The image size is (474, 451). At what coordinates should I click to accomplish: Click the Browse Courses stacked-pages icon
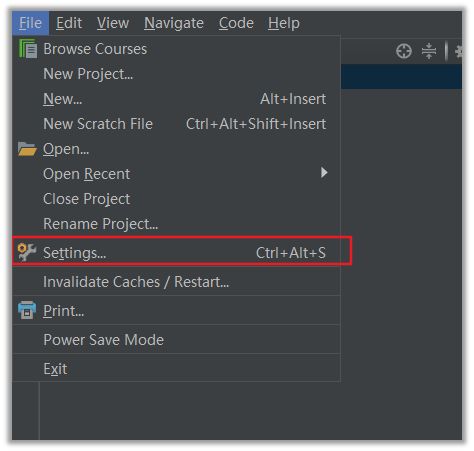point(28,49)
